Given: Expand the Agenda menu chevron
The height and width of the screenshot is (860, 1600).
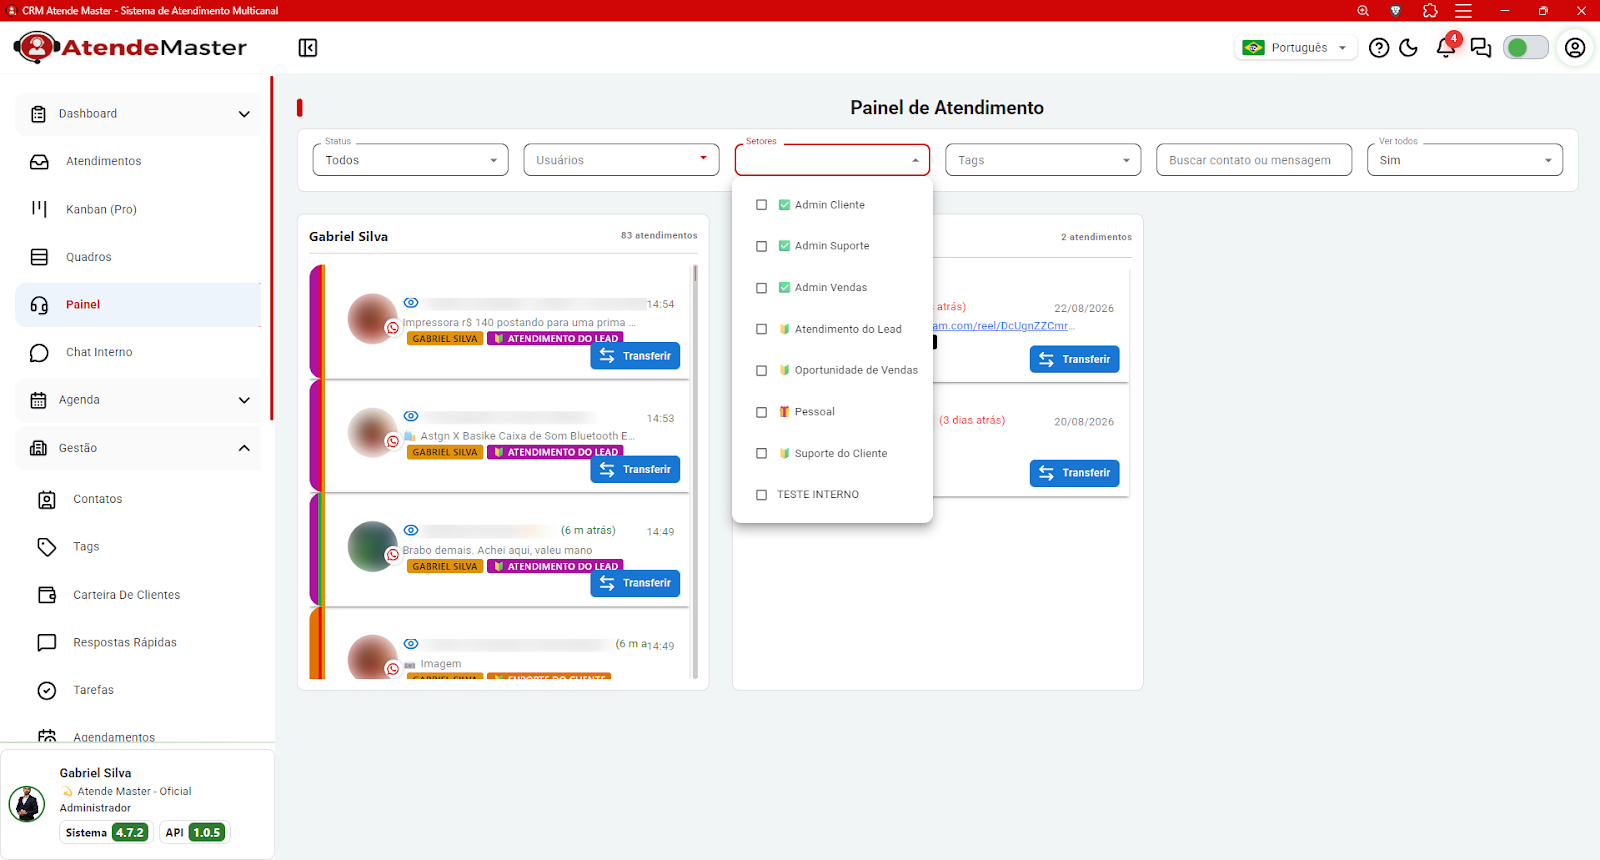Looking at the screenshot, I should point(244,400).
